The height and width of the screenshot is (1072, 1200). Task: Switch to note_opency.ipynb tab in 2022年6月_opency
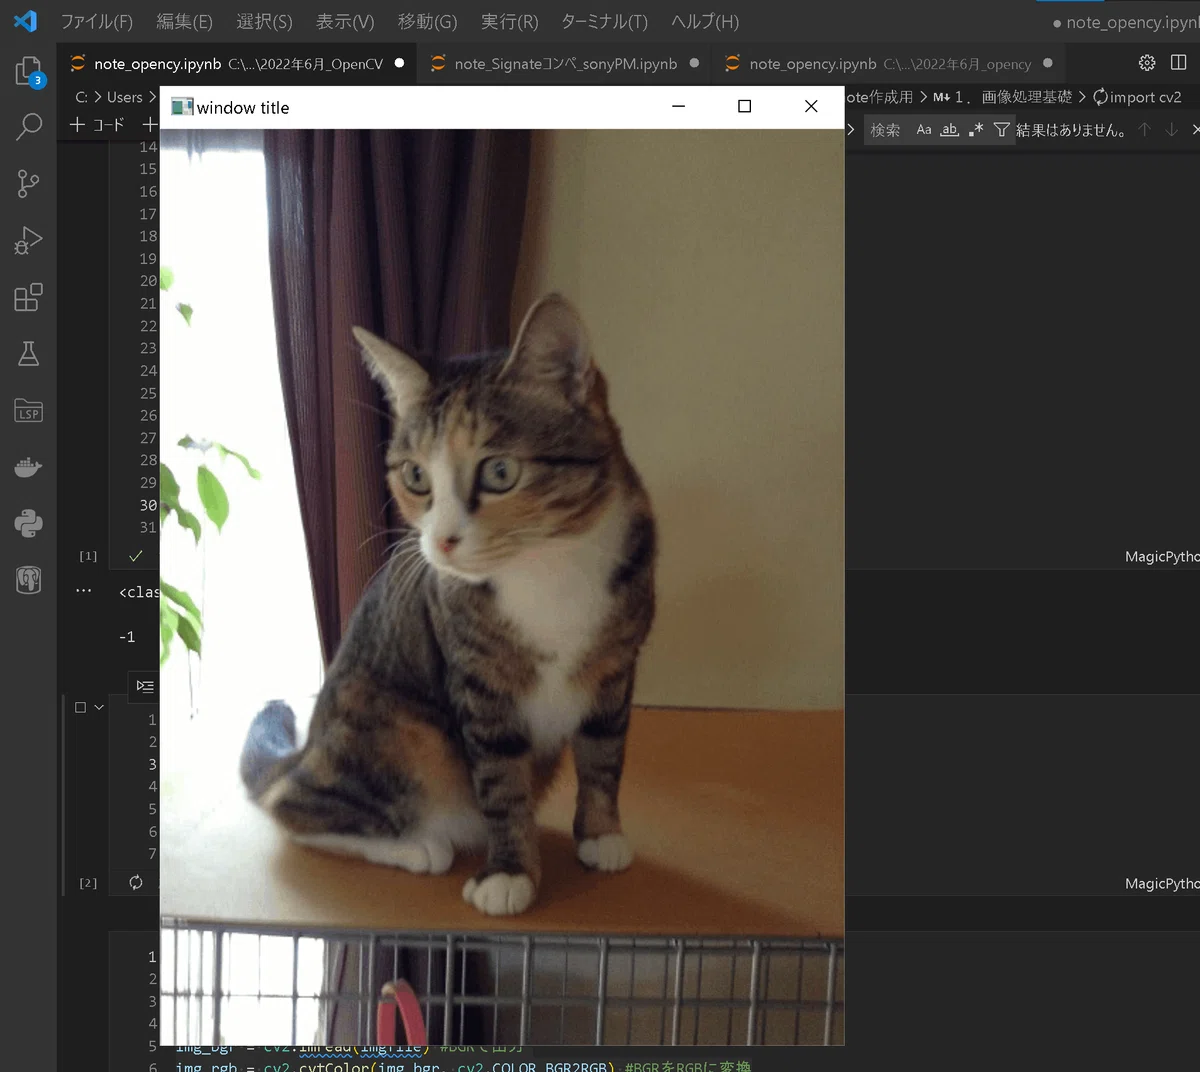coord(889,63)
